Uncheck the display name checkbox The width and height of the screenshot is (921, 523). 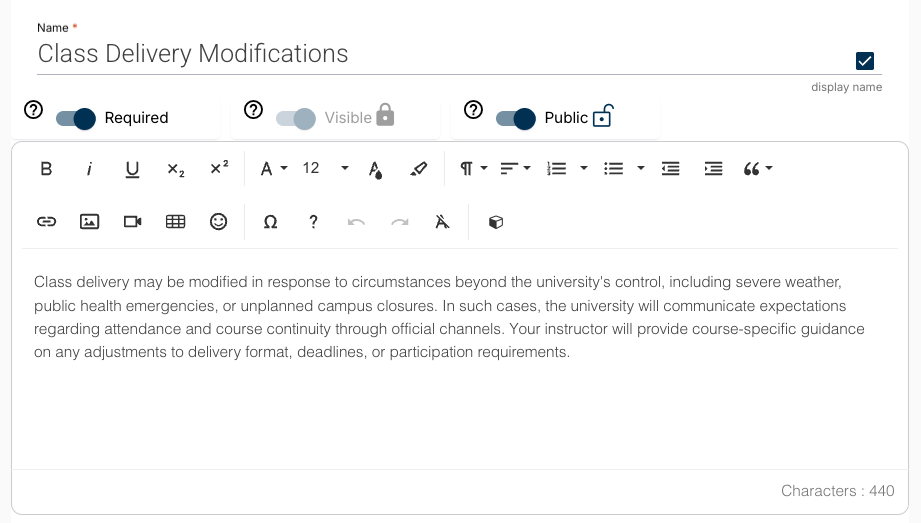click(x=866, y=61)
